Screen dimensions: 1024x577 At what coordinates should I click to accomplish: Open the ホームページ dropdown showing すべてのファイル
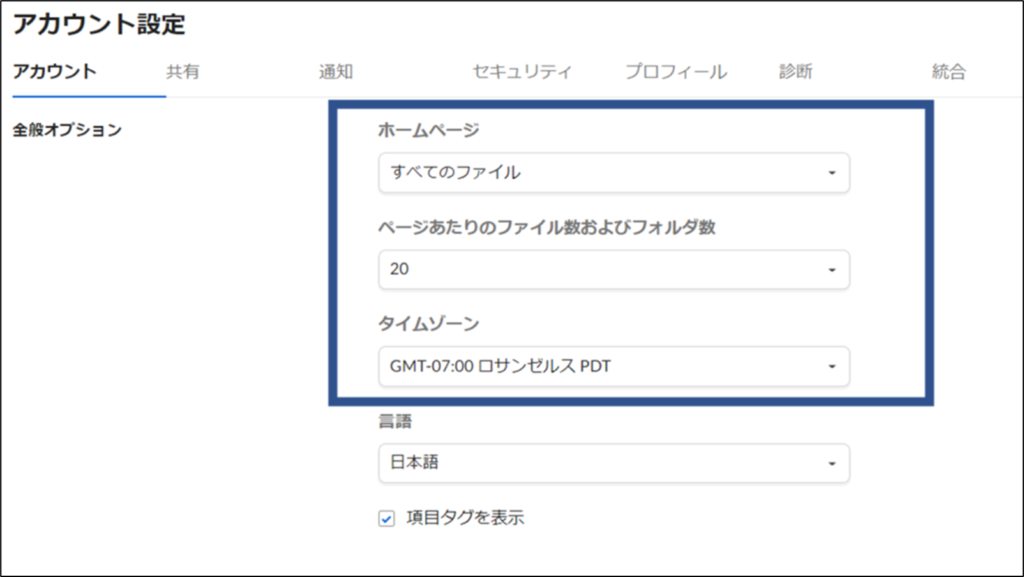[614, 173]
